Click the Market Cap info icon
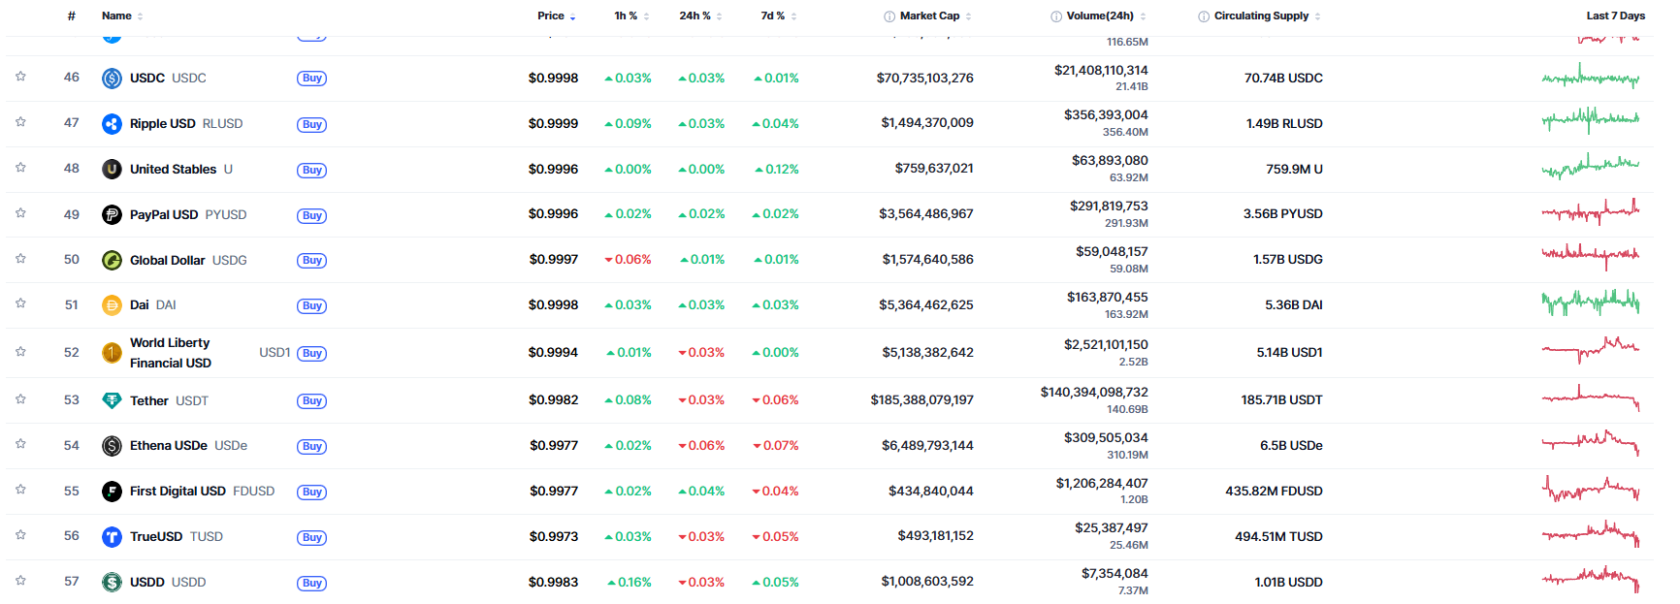1680x604 pixels. pos(889,16)
